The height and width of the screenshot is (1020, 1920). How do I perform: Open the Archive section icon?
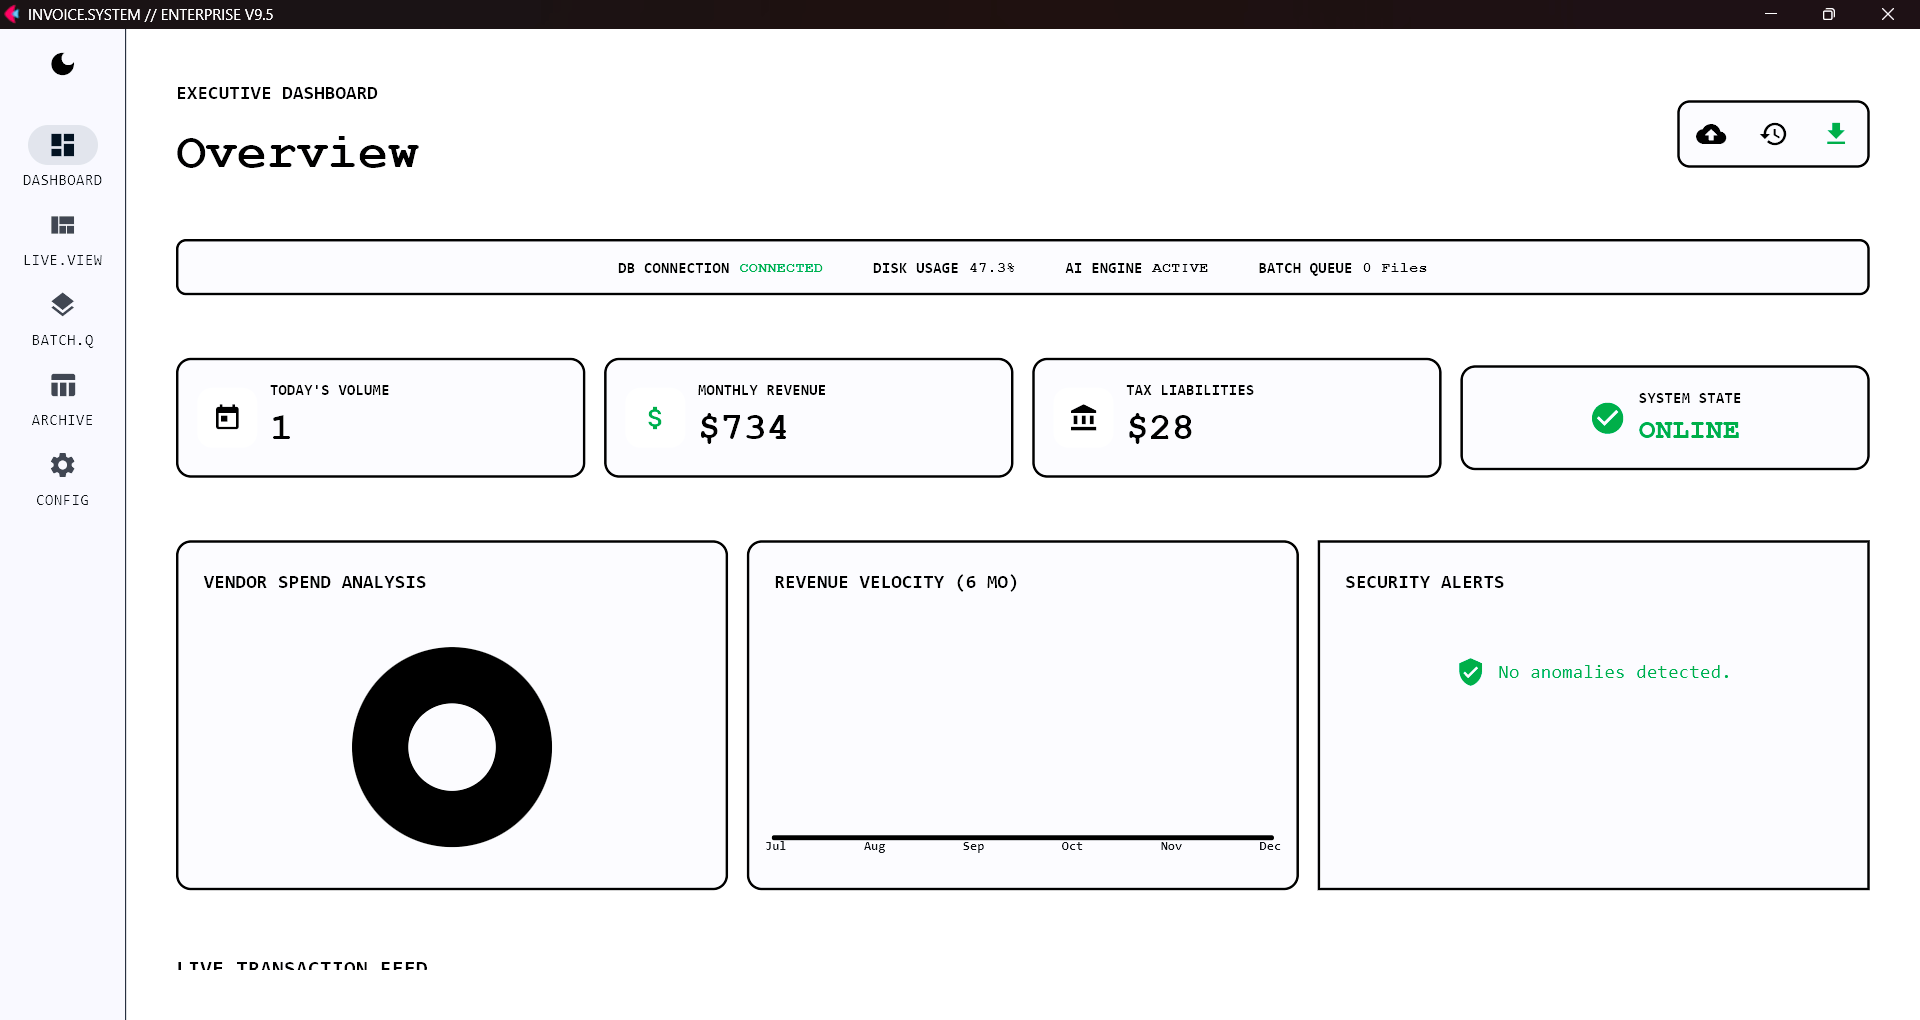click(62, 385)
